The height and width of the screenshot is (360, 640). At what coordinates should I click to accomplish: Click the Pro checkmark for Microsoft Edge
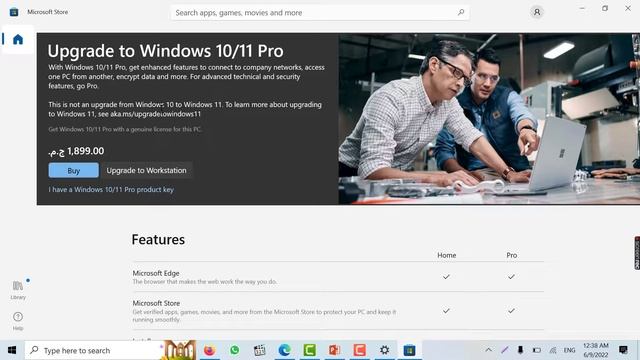coord(511,277)
